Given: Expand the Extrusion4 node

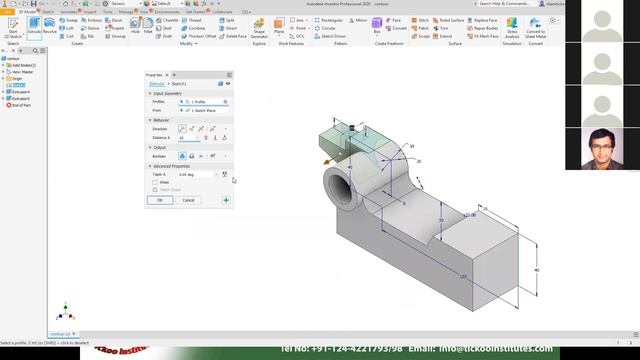Looking at the screenshot, I should [x=3, y=92].
